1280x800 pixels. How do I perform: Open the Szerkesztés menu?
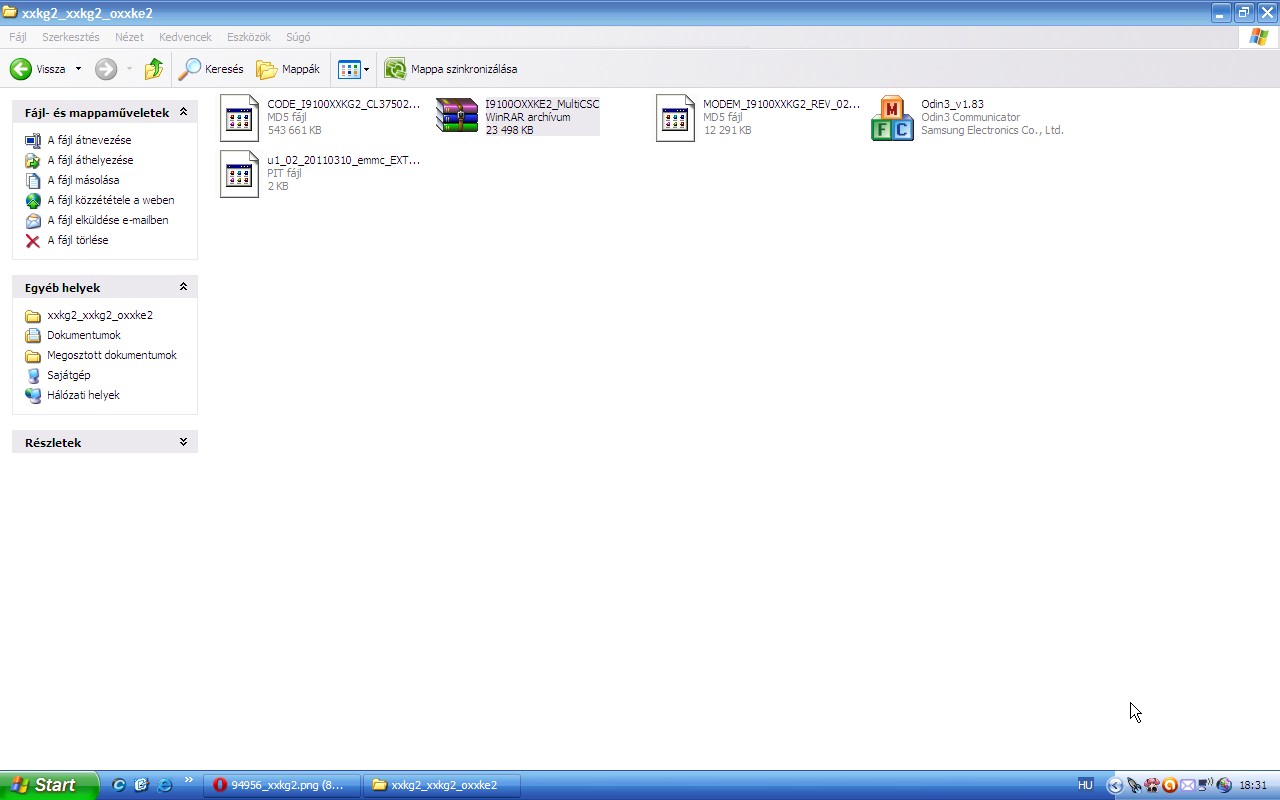point(71,37)
